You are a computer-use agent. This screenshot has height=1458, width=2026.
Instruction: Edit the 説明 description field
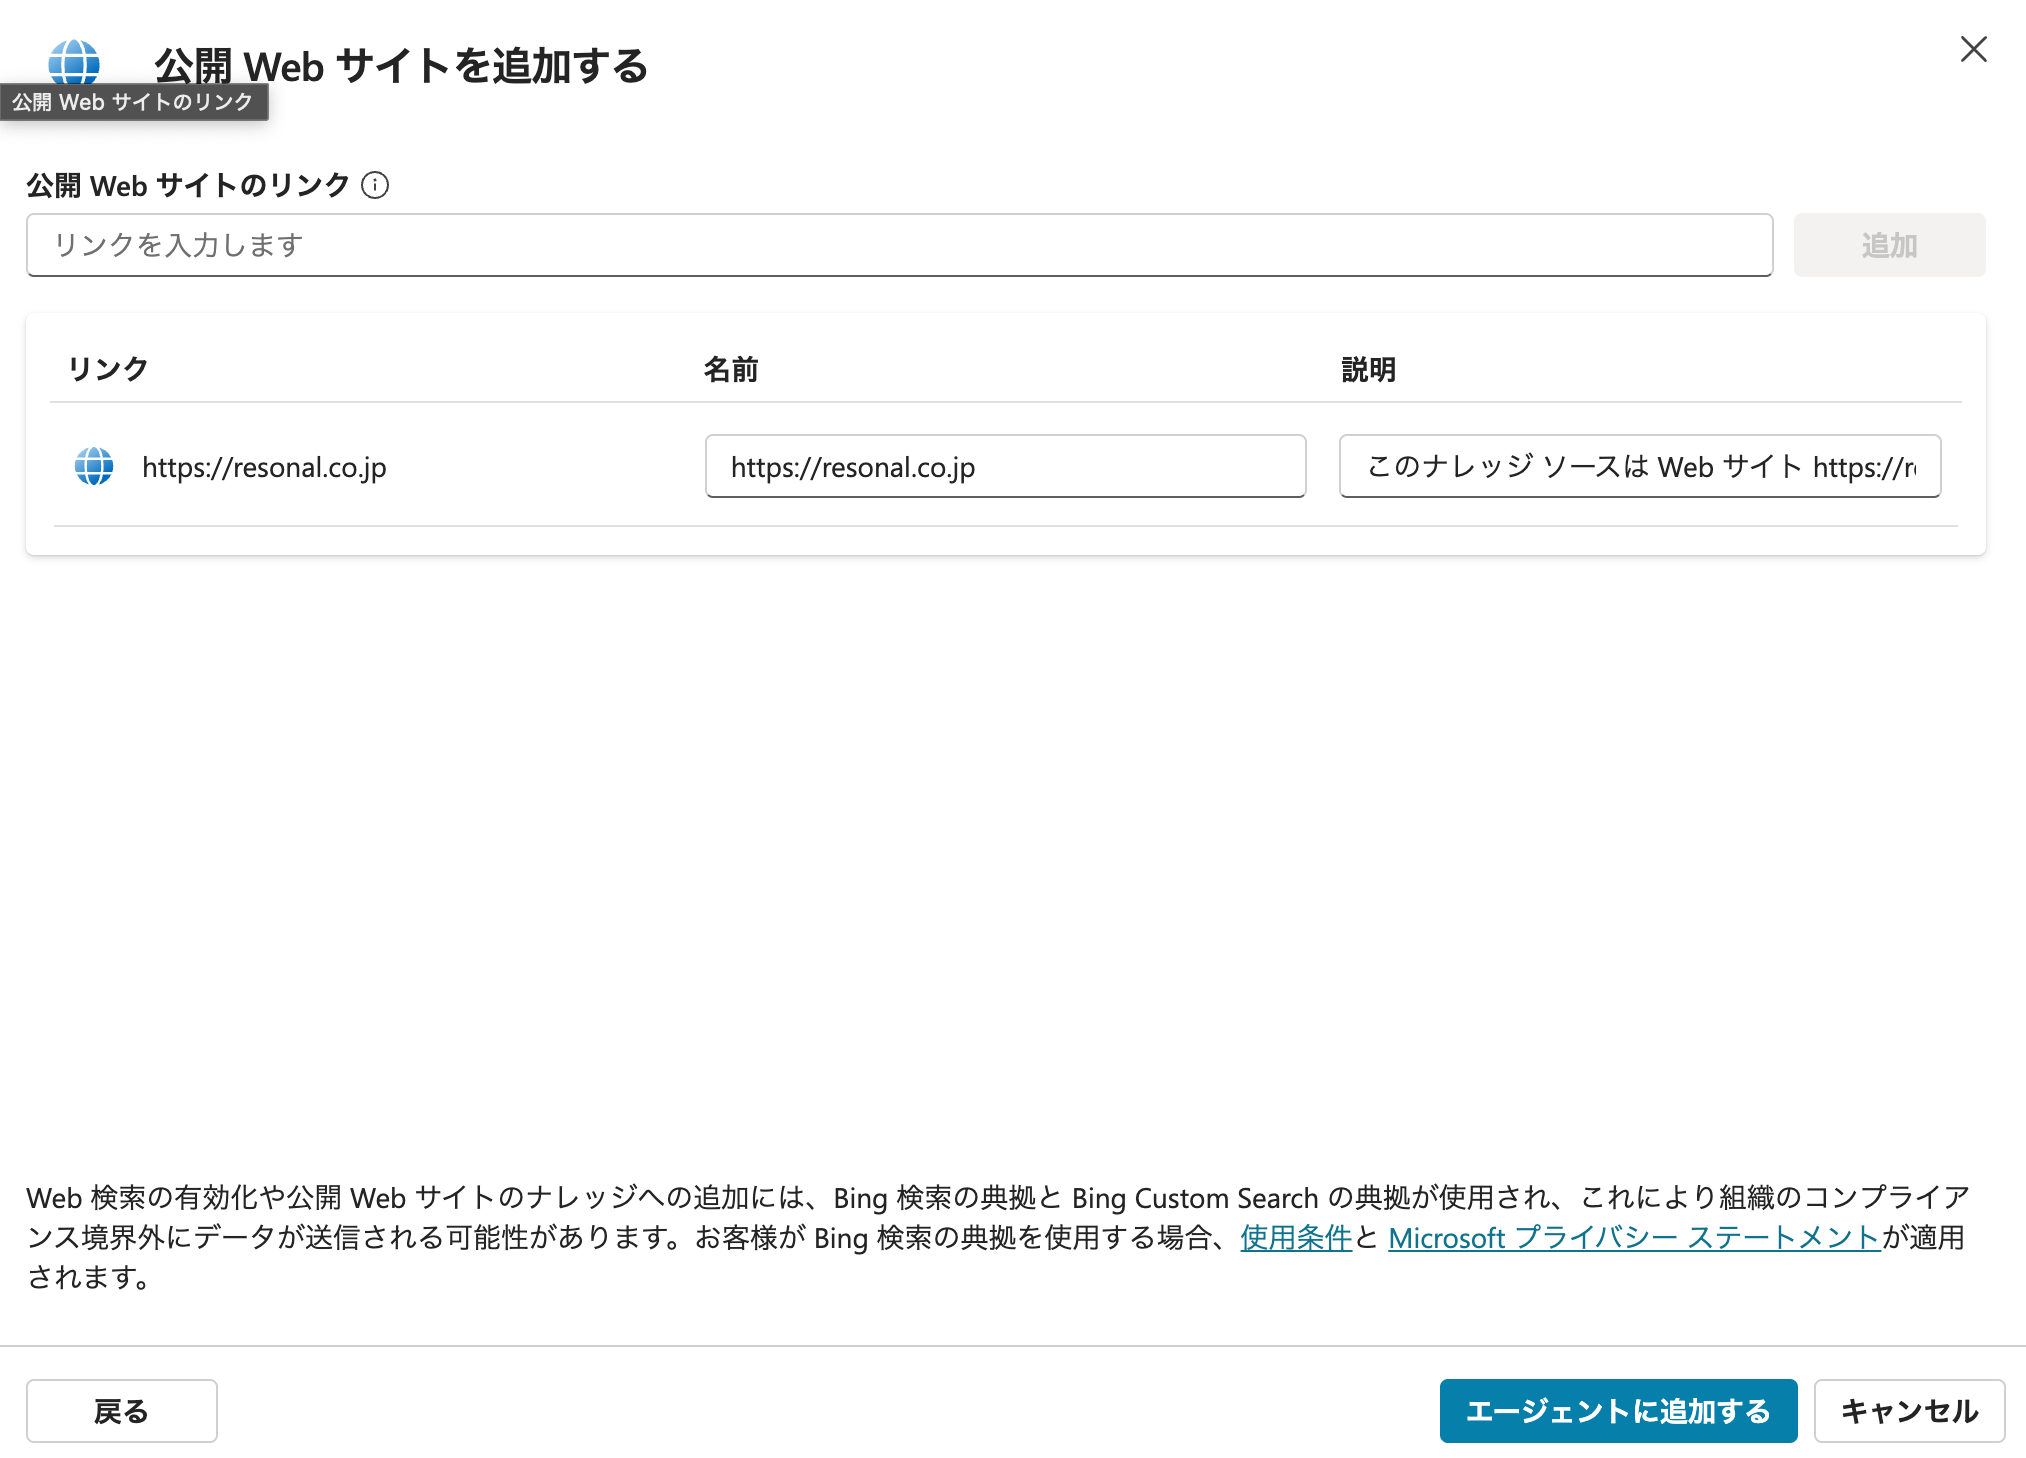pos(1639,466)
